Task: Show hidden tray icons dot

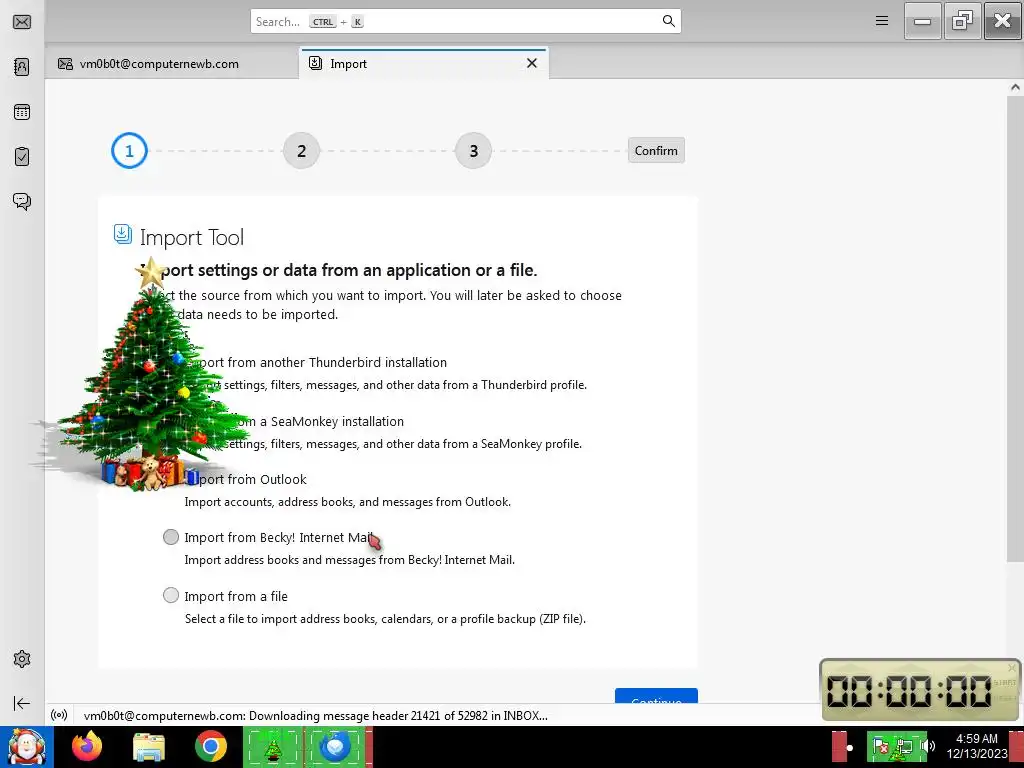Action: pyautogui.click(x=850, y=748)
